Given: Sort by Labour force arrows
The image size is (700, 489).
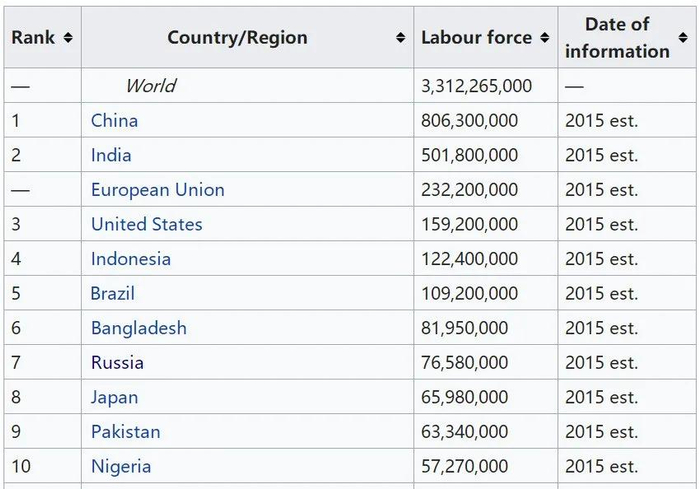Looking at the screenshot, I should (x=545, y=38).
